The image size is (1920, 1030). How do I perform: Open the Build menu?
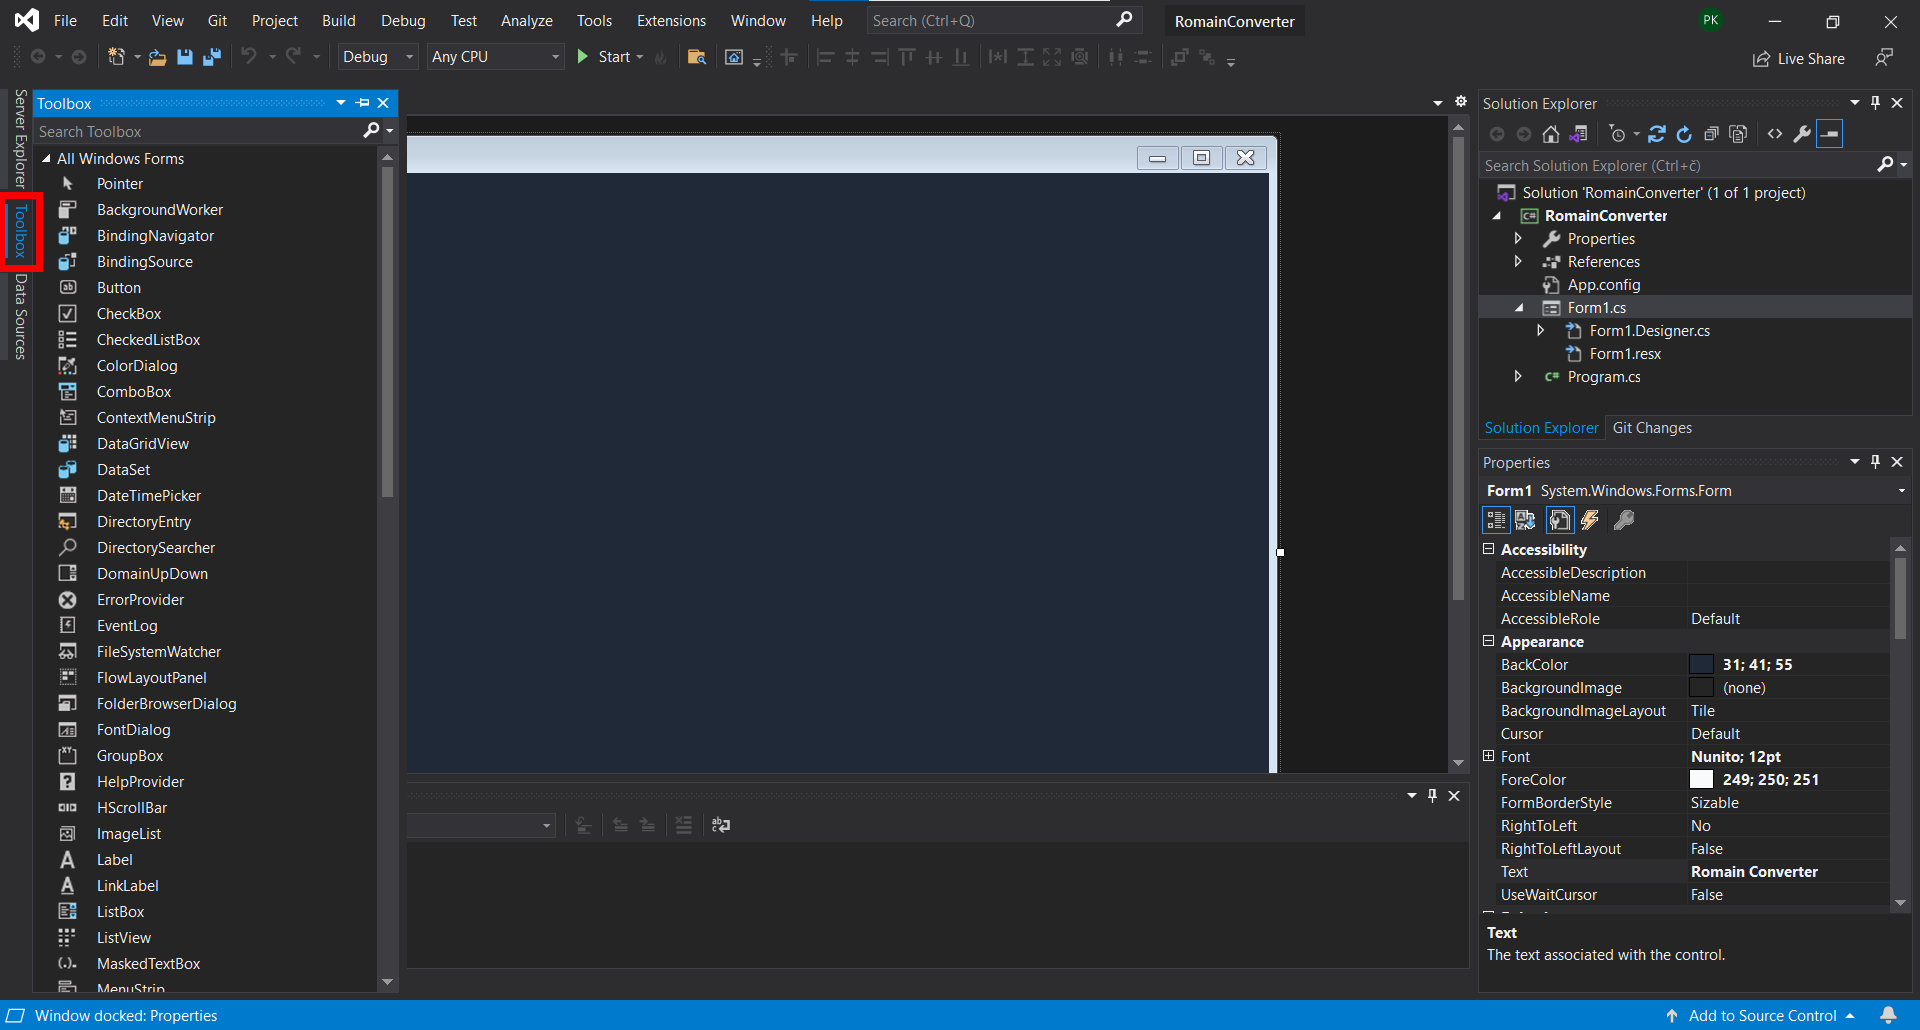click(338, 20)
